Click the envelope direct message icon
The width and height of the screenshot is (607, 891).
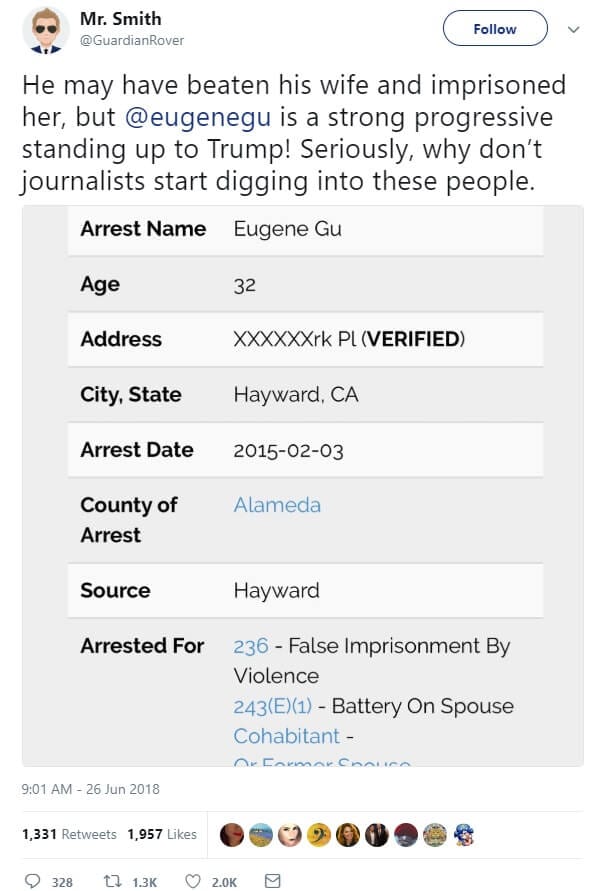(x=272, y=880)
